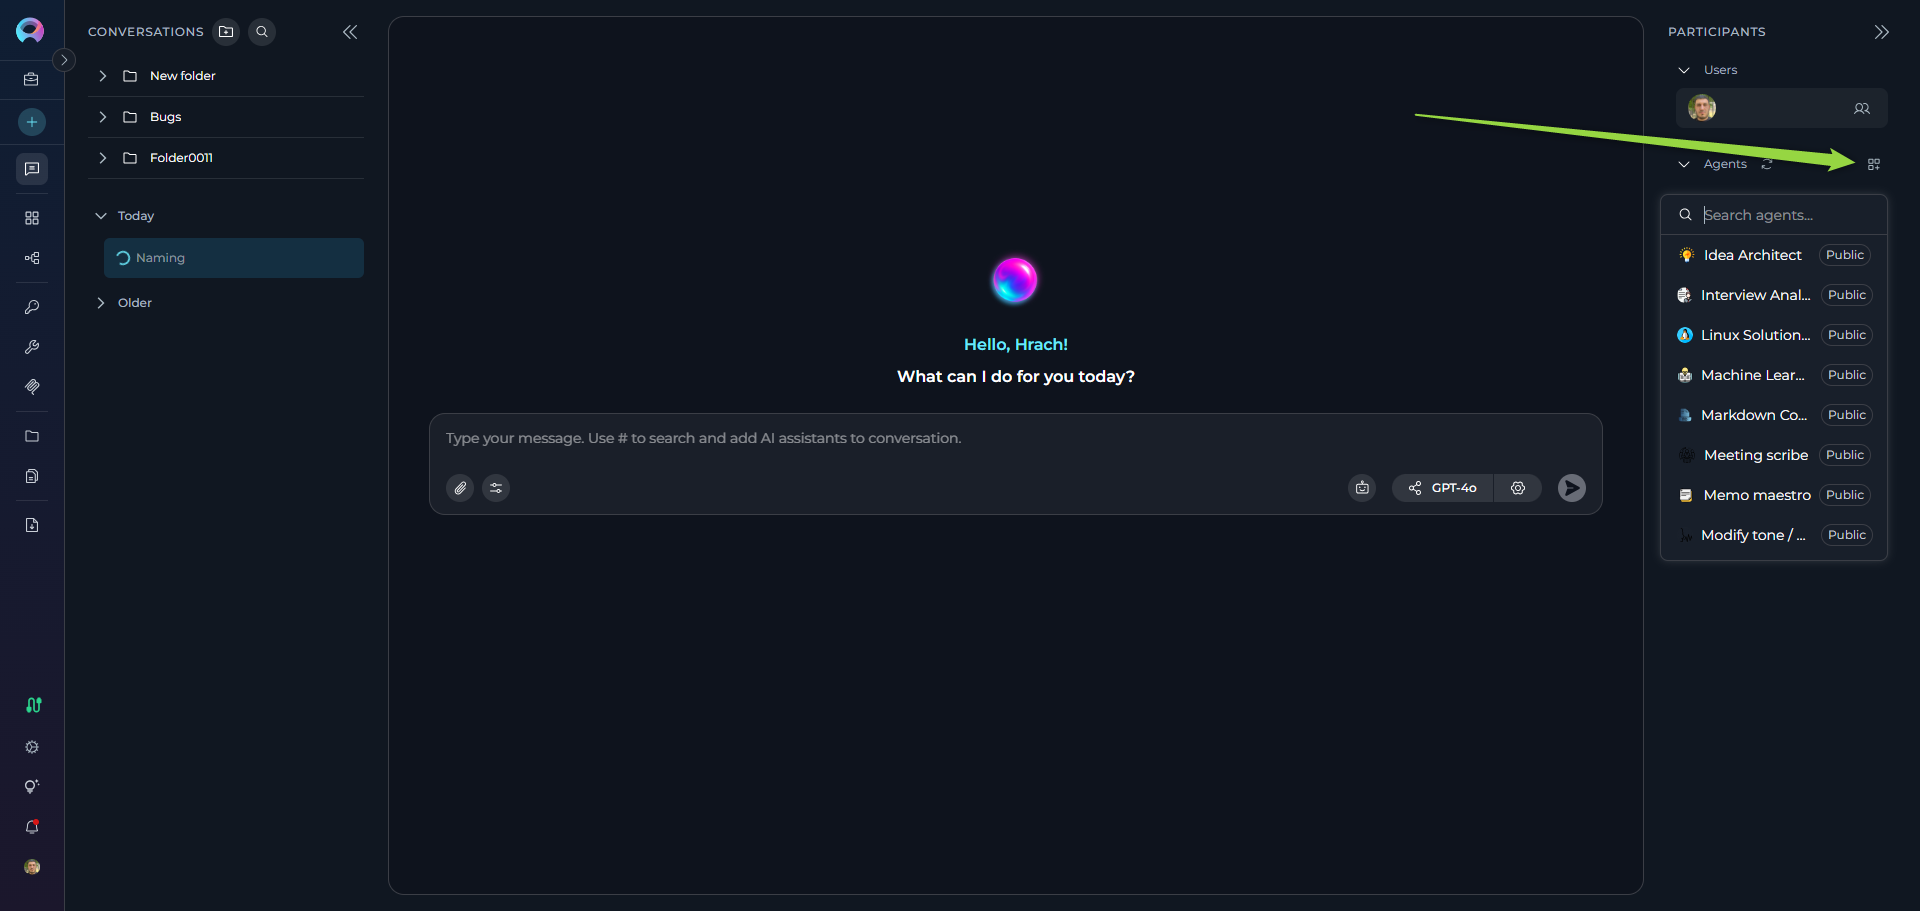
Task: Send the message with the arrow button
Action: pos(1571,488)
